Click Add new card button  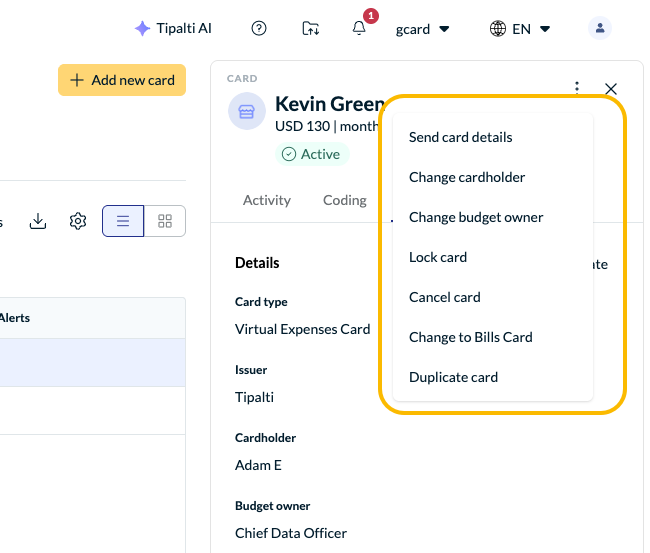[122, 80]
